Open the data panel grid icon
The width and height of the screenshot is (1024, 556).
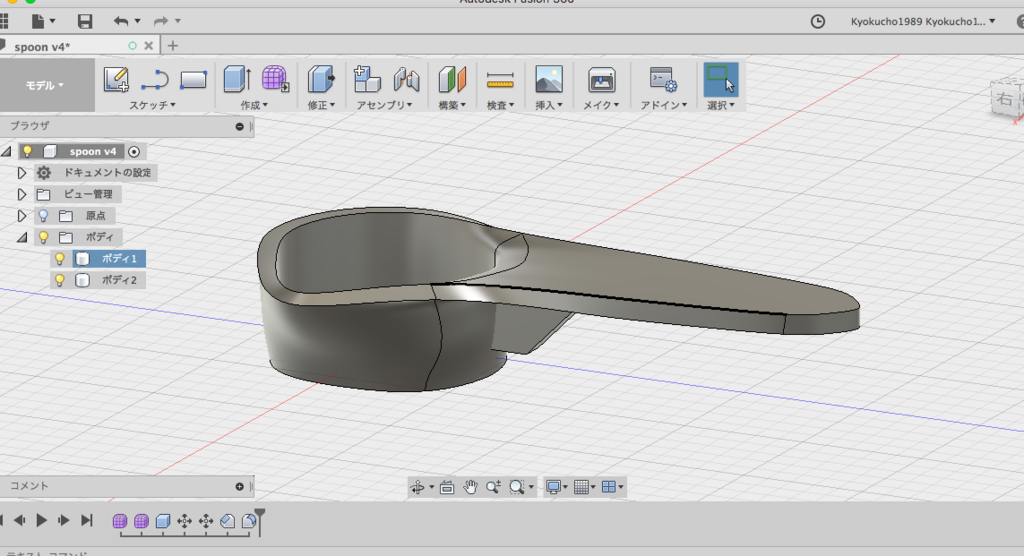[x=3, y=22]
